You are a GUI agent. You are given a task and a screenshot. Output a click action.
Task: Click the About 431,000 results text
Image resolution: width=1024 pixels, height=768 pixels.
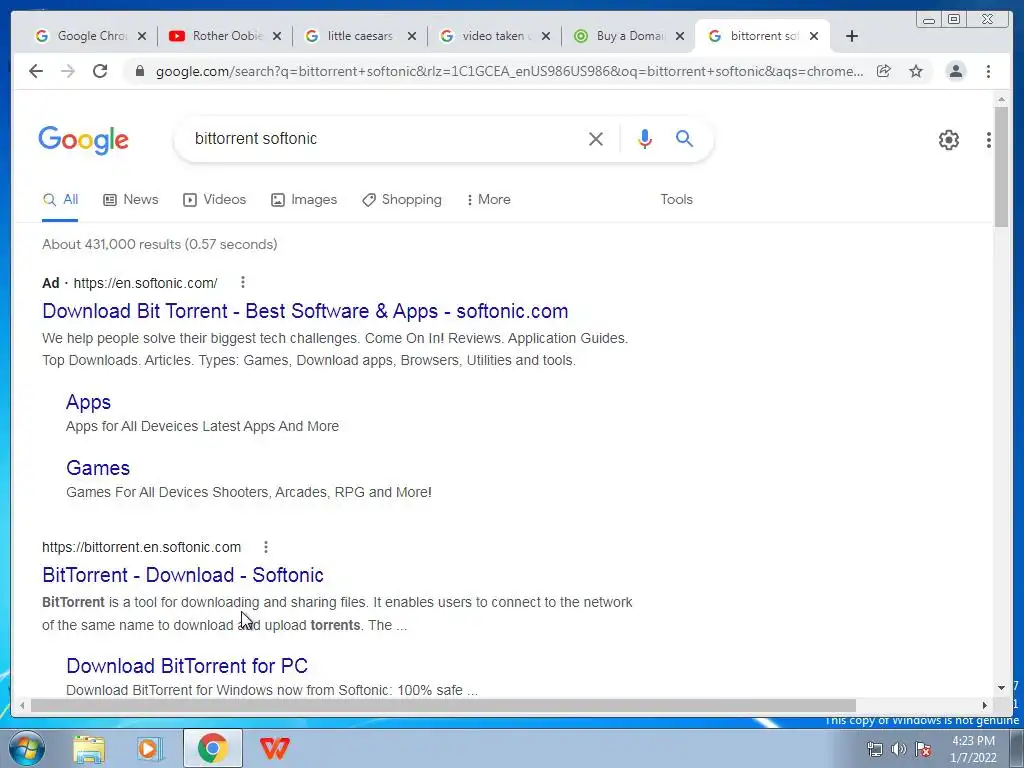(160, 244)
